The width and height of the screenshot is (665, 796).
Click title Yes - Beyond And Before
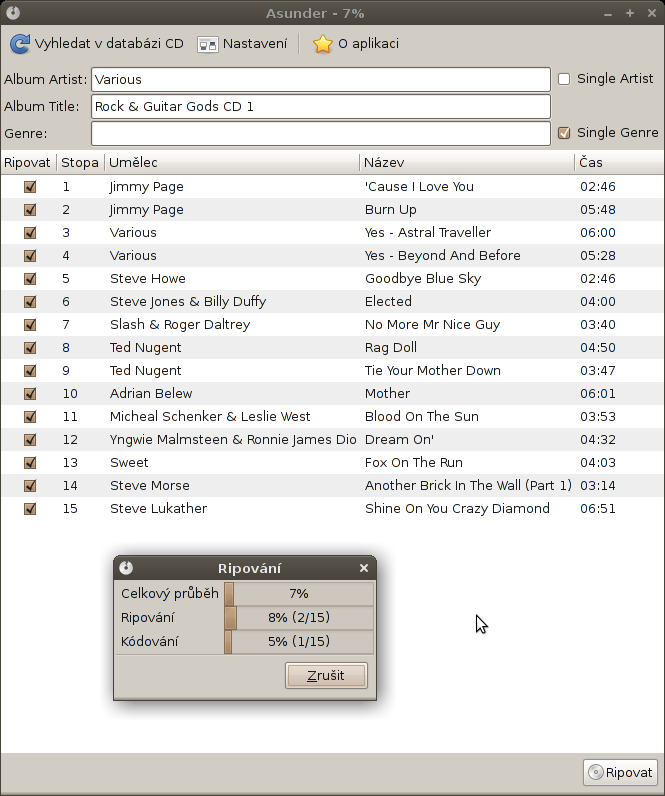442,256
